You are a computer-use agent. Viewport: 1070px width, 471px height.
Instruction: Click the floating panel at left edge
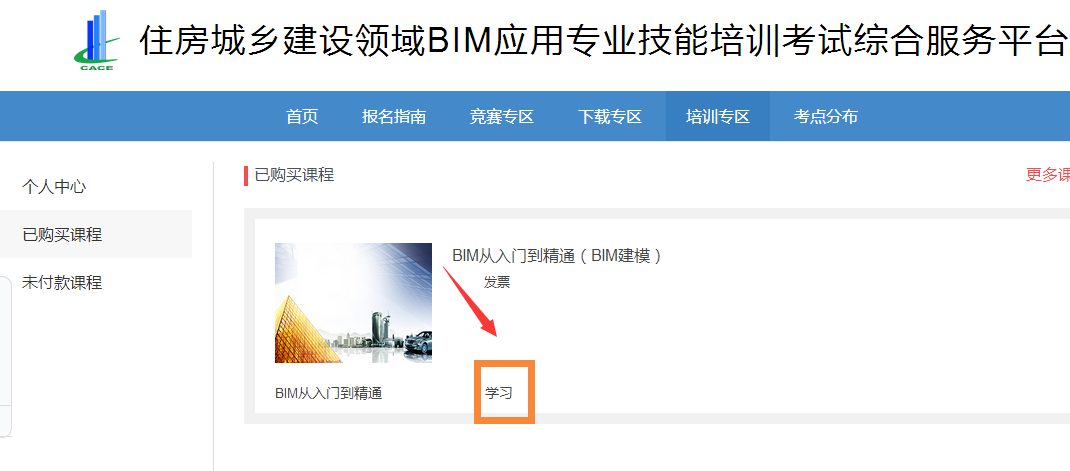click(5, 356)
